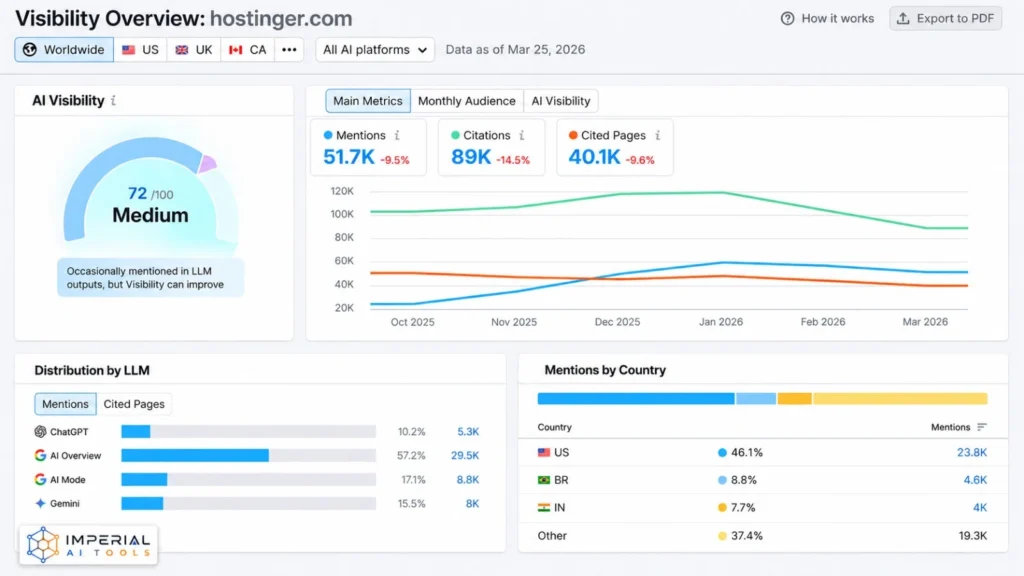The image size is (1024, 576).
Task: Click the Google icon for AI Mode row
Action: click(x=40, y=479)
